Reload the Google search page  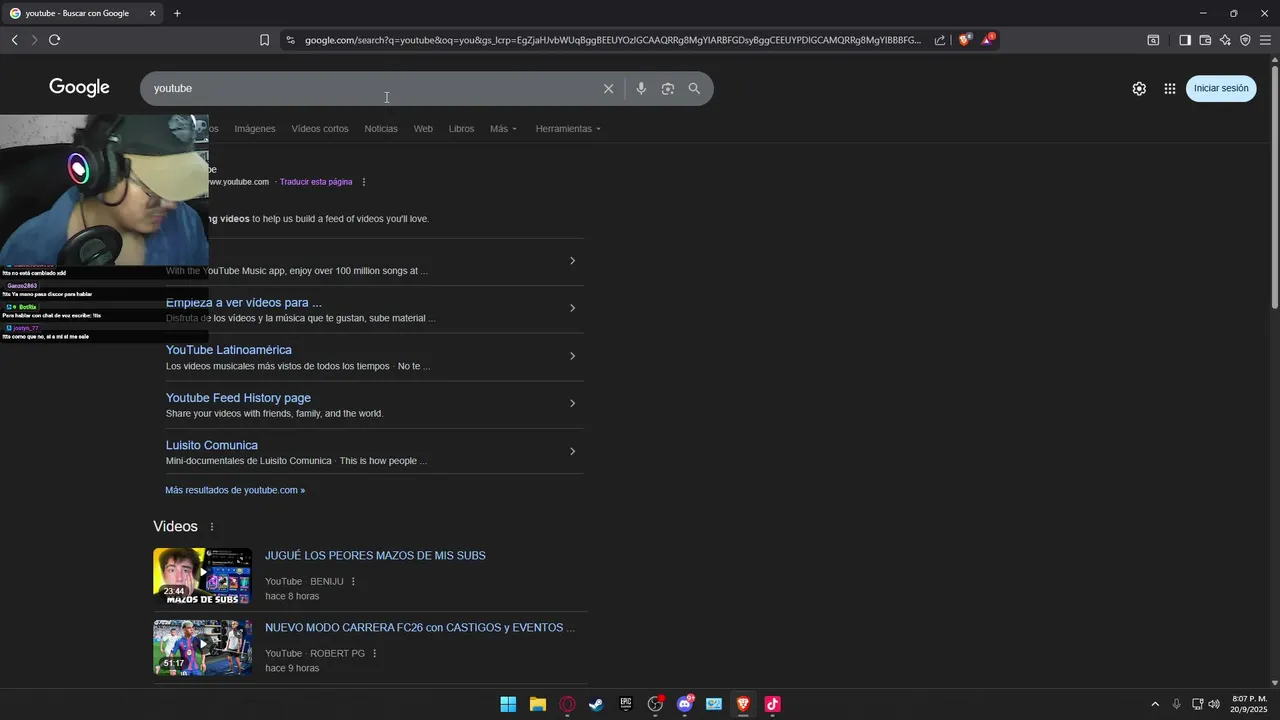click(x=54, y=40)
